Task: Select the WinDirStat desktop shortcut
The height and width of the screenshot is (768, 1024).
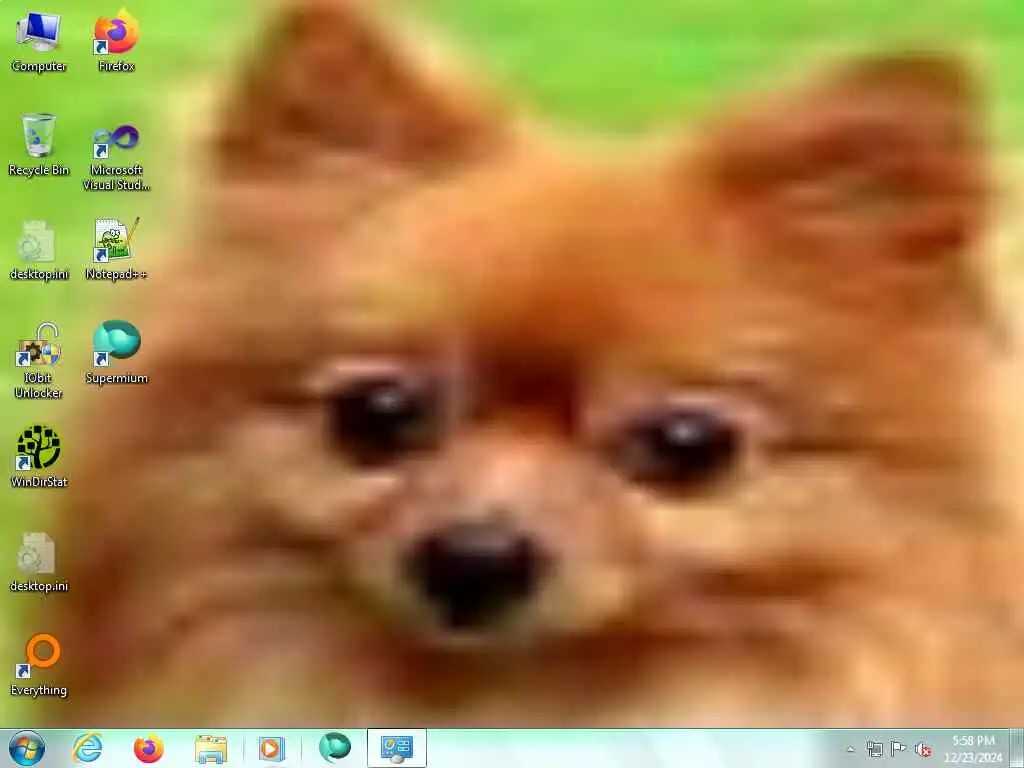Action: coord(39,456)
